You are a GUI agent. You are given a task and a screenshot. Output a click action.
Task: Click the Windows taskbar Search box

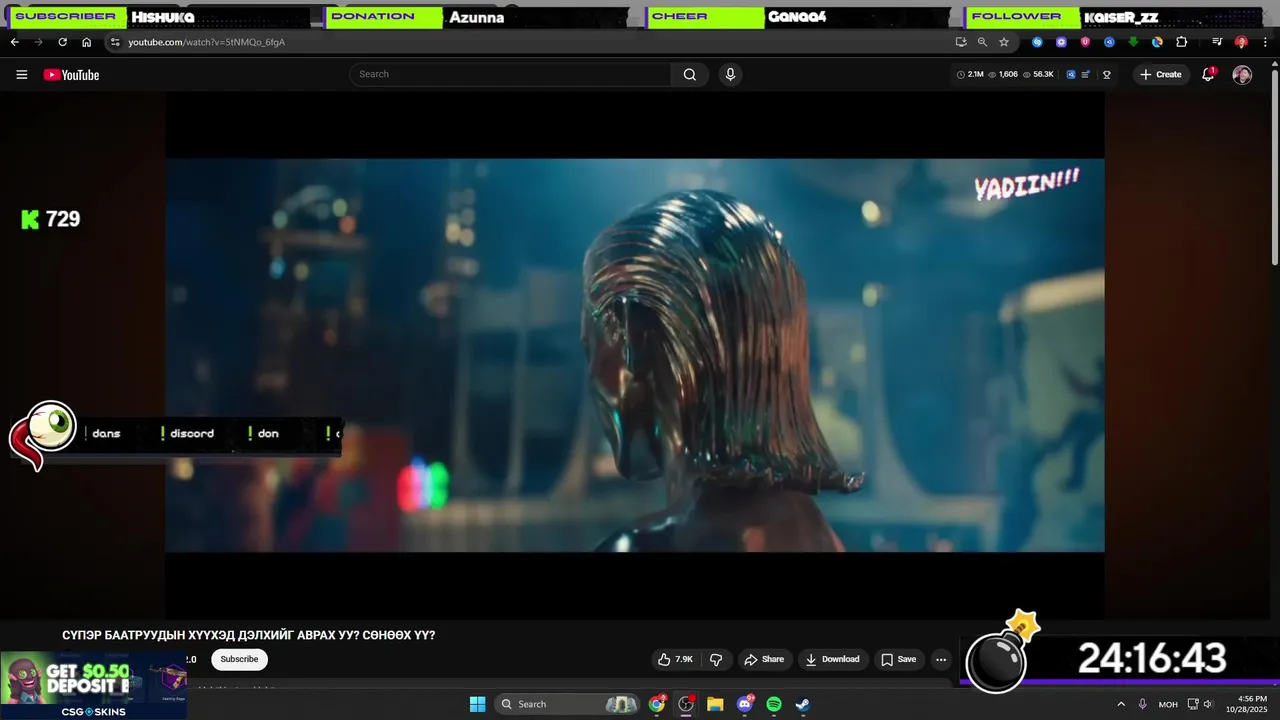point(567,704)
